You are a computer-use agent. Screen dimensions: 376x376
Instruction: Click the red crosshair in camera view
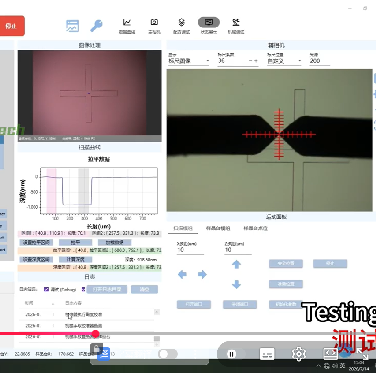(279, 134)
